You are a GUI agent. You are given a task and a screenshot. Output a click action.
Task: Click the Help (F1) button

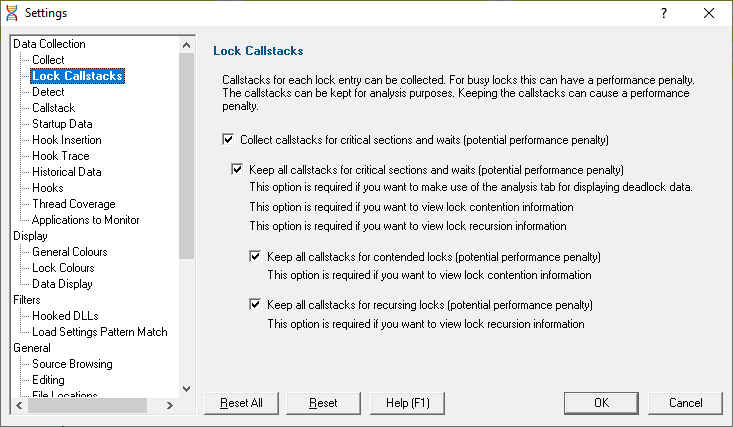(407, 403)
